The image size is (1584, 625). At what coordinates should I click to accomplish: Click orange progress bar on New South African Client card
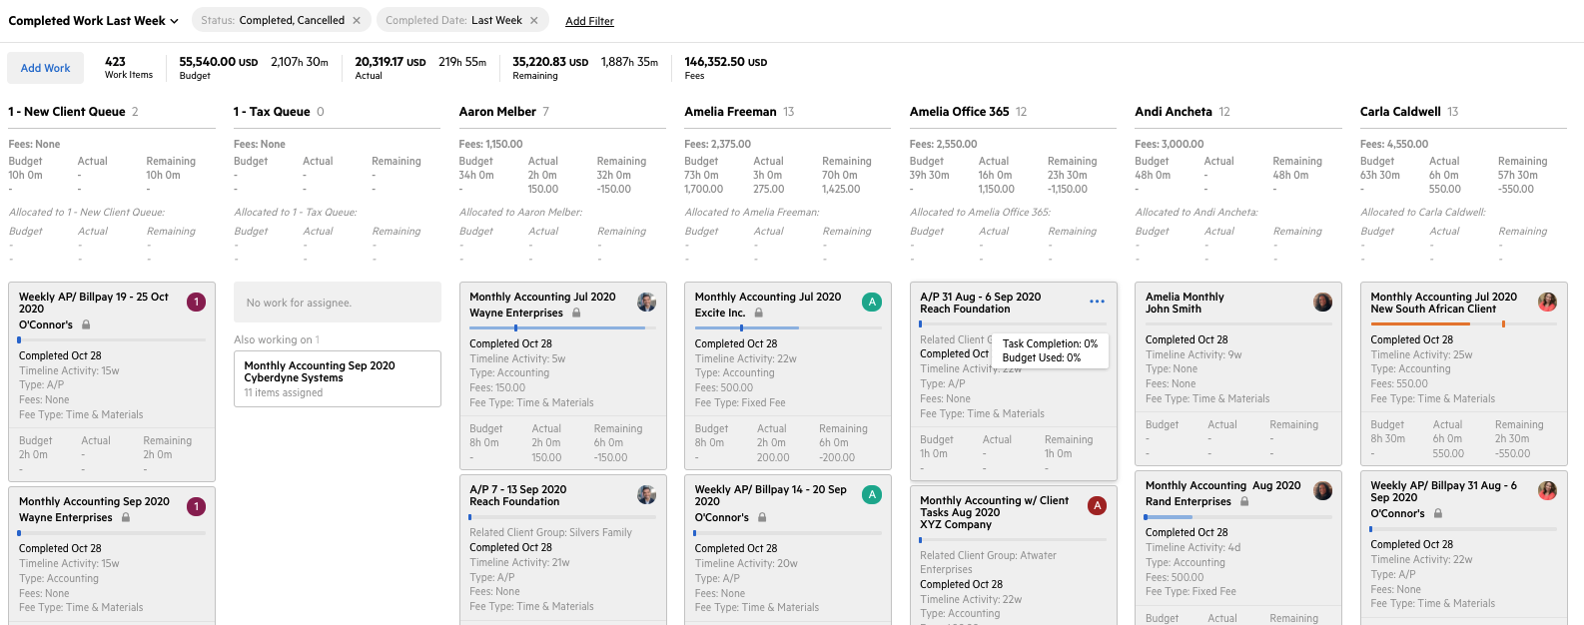point(1464,324)
